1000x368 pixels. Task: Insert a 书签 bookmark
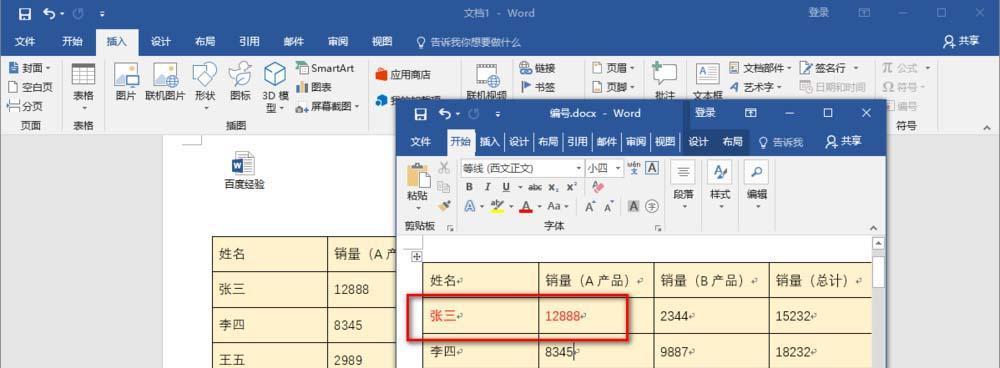(x=537, y=87)
